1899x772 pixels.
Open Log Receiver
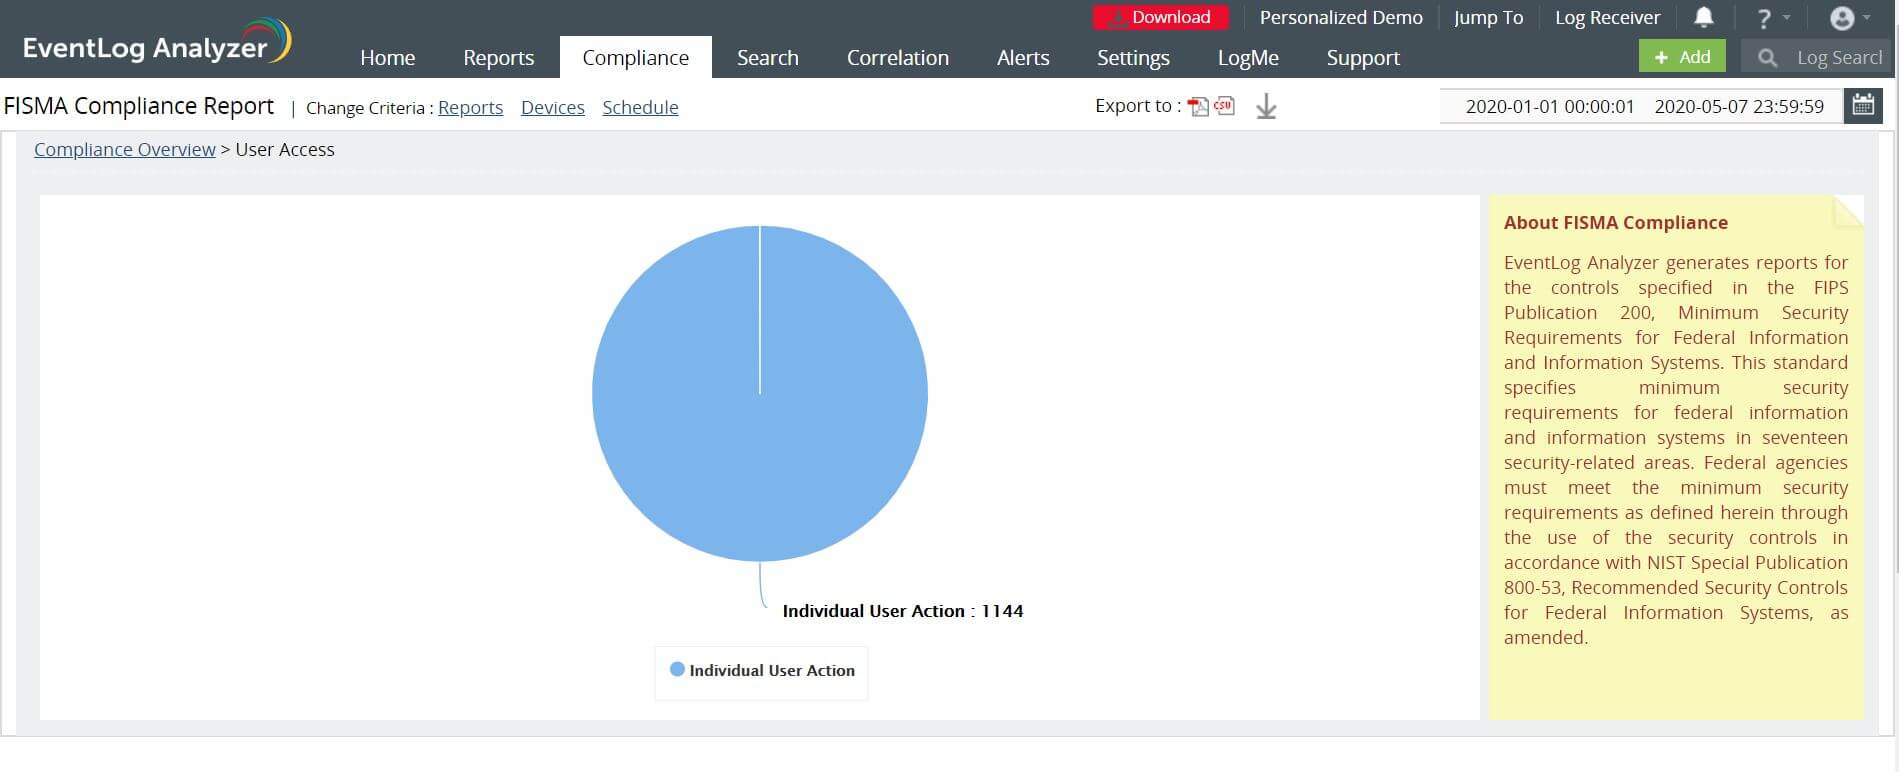click(1607, 18)
